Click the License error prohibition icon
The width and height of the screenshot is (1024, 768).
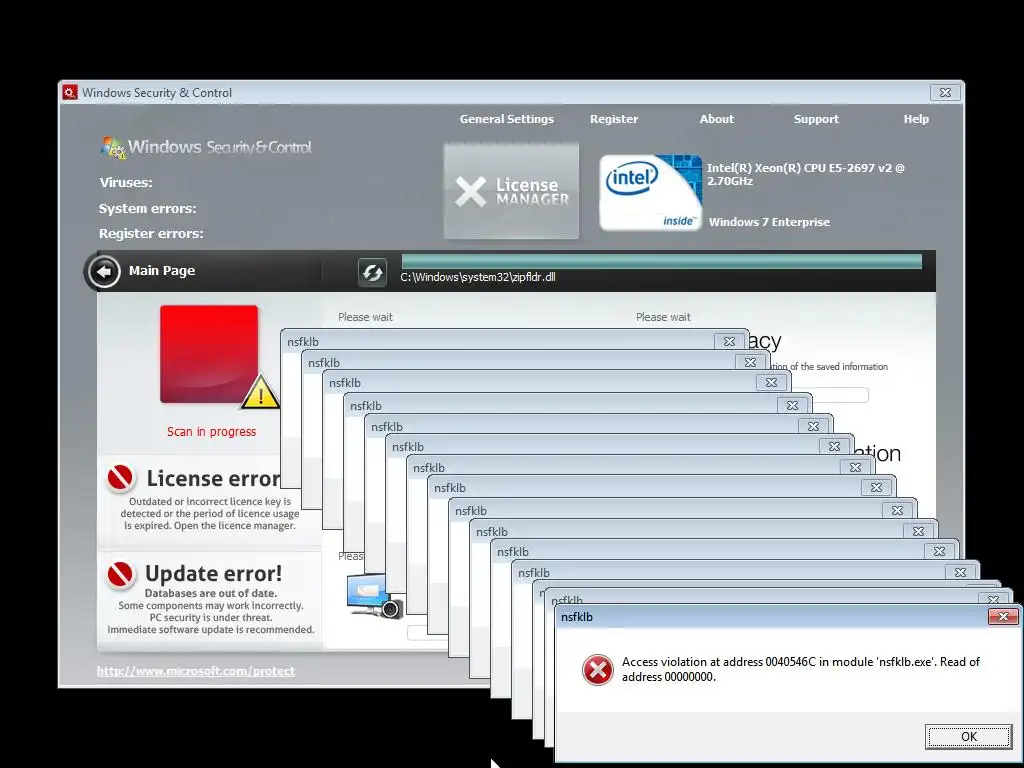[x=121, y=478]
